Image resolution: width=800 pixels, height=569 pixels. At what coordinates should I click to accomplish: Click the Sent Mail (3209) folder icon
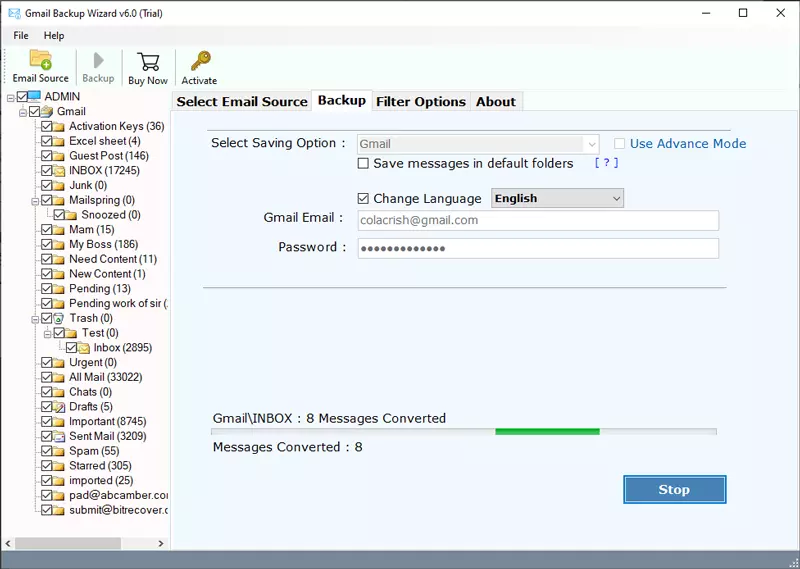(x=59, y=436)
